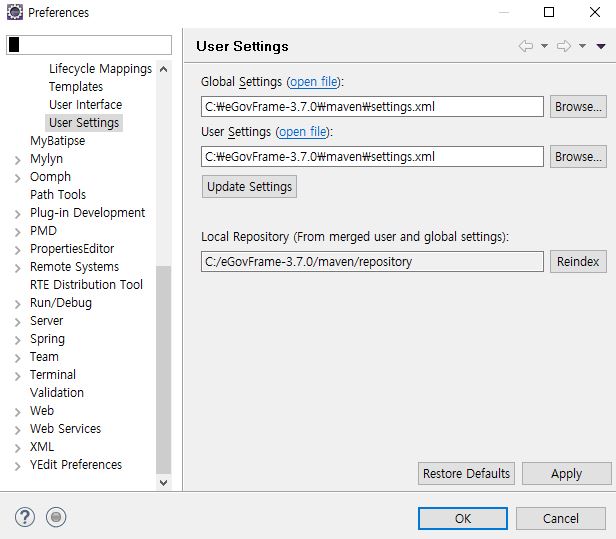Expand the Run/Debug preferences node
This screenshot has height=539, width=616.
coord(18,303)
